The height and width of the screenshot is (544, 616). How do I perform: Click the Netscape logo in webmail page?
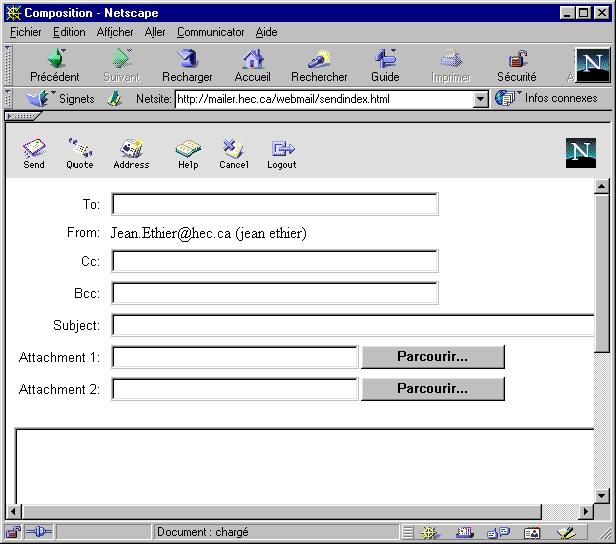point(581,153)
